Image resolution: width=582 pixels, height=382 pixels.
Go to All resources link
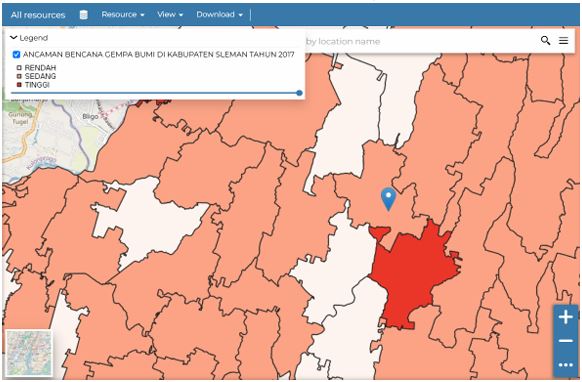(38, 15)
